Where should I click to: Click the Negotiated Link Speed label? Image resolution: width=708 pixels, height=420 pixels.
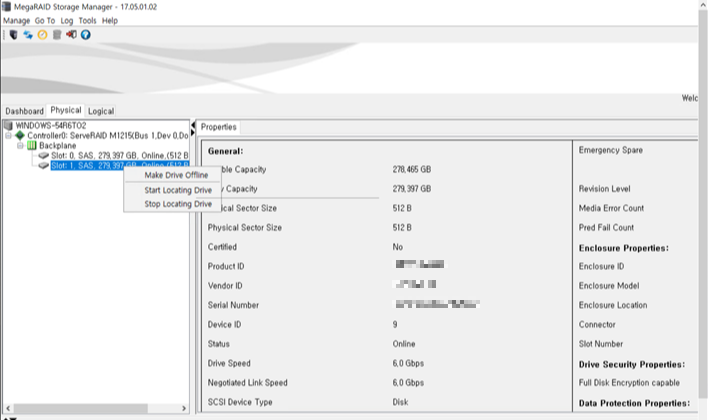coord(247,383)
